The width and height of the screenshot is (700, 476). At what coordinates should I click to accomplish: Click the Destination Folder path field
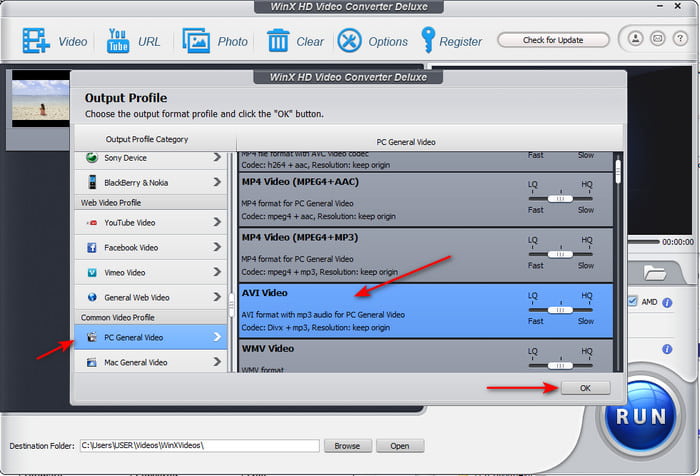tap(200, 446)
